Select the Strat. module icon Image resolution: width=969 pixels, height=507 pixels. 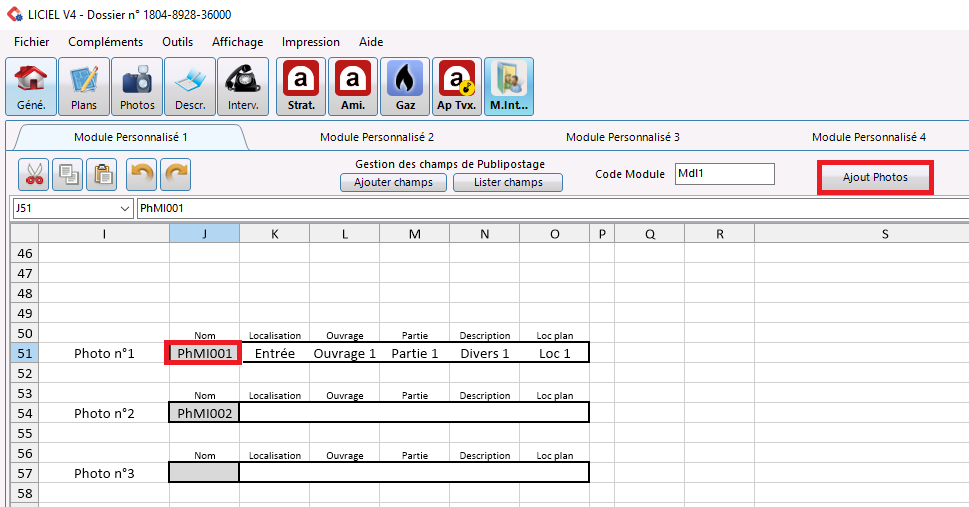click(x=301, y=86)
